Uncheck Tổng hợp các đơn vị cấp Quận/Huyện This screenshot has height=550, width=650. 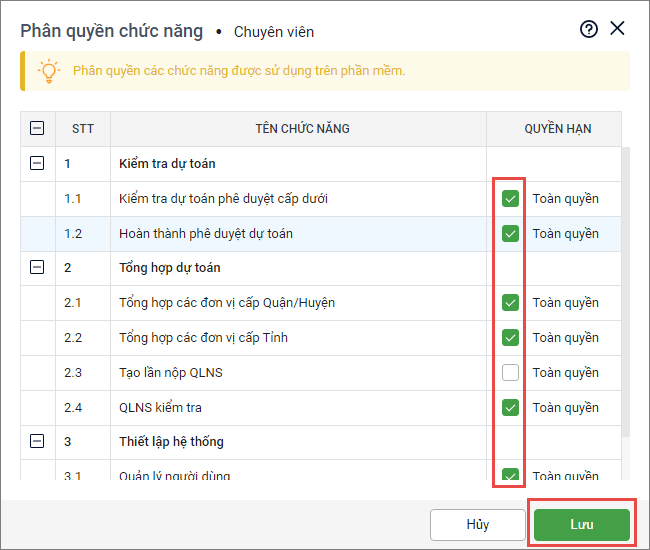(510, 302)
